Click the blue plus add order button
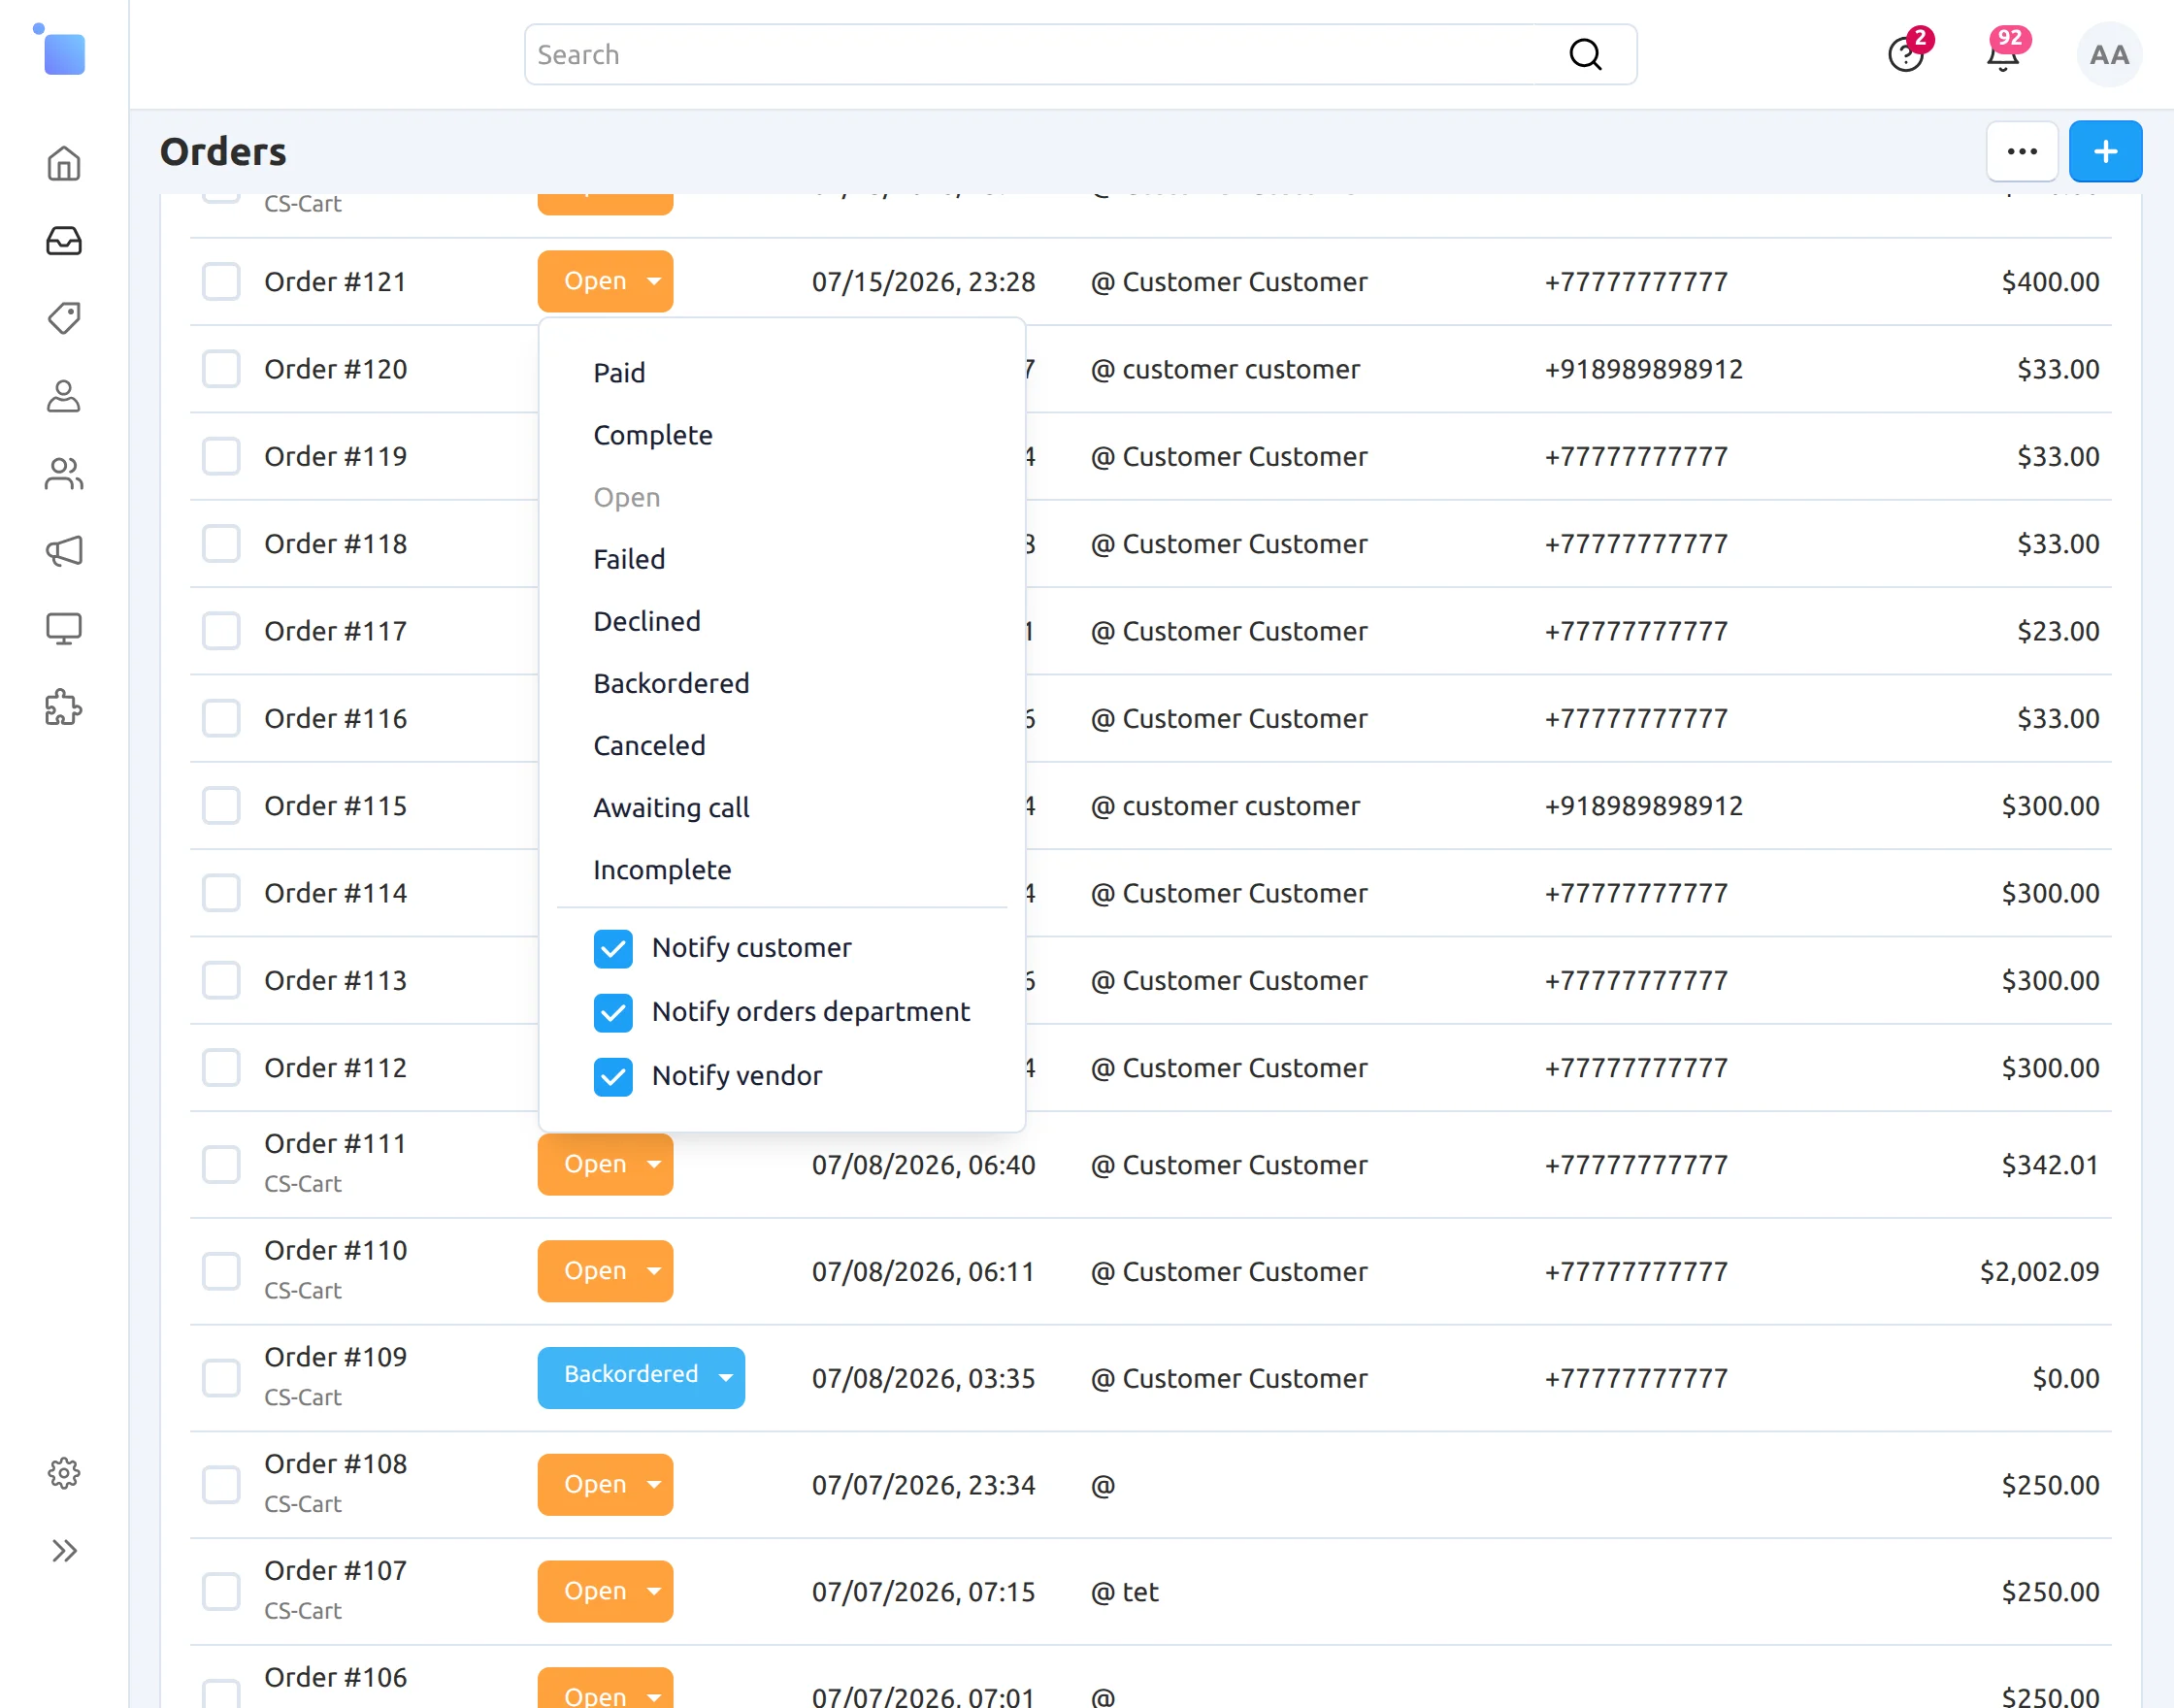The width and height of the screenshot is (2174, 1708). point(2105,152)
